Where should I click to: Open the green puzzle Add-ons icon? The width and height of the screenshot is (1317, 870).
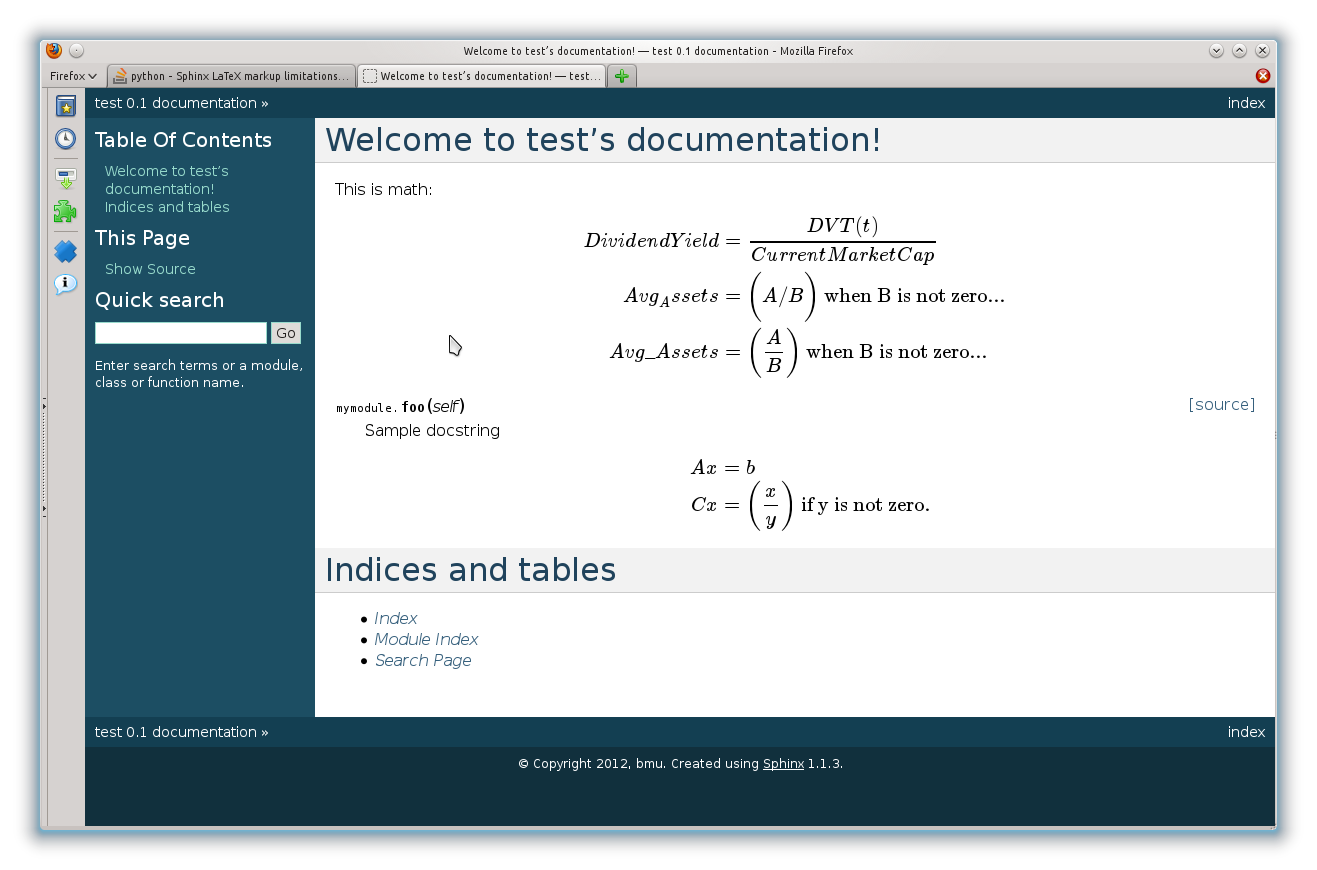65,211
